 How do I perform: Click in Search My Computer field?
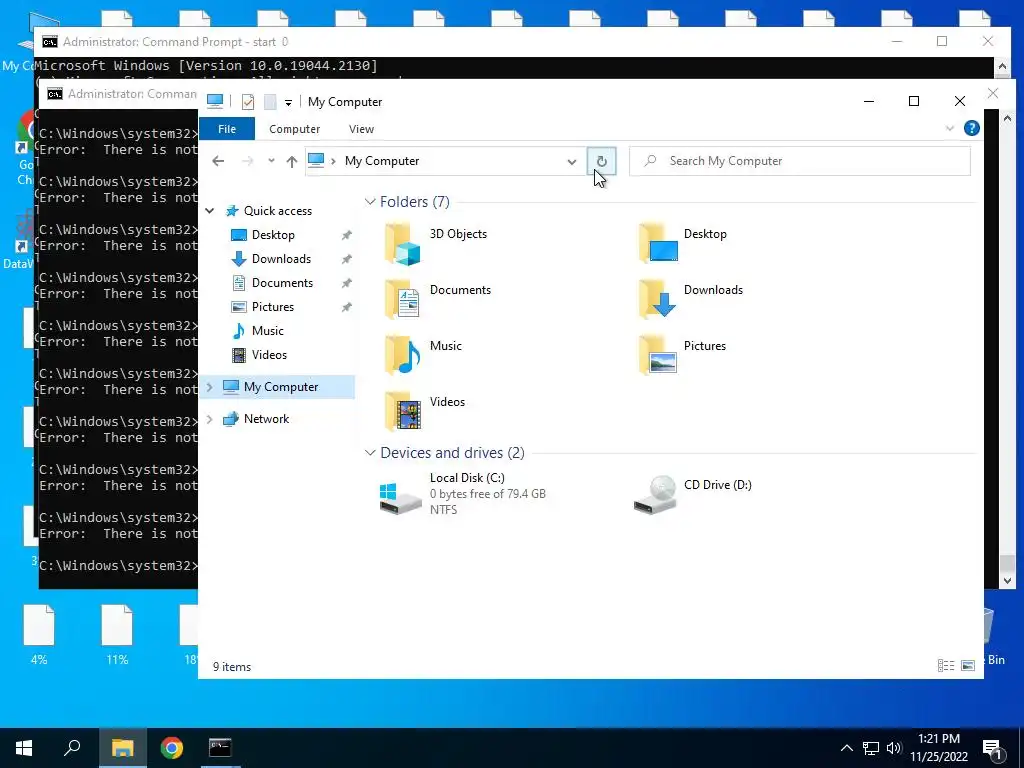(799, 161)
